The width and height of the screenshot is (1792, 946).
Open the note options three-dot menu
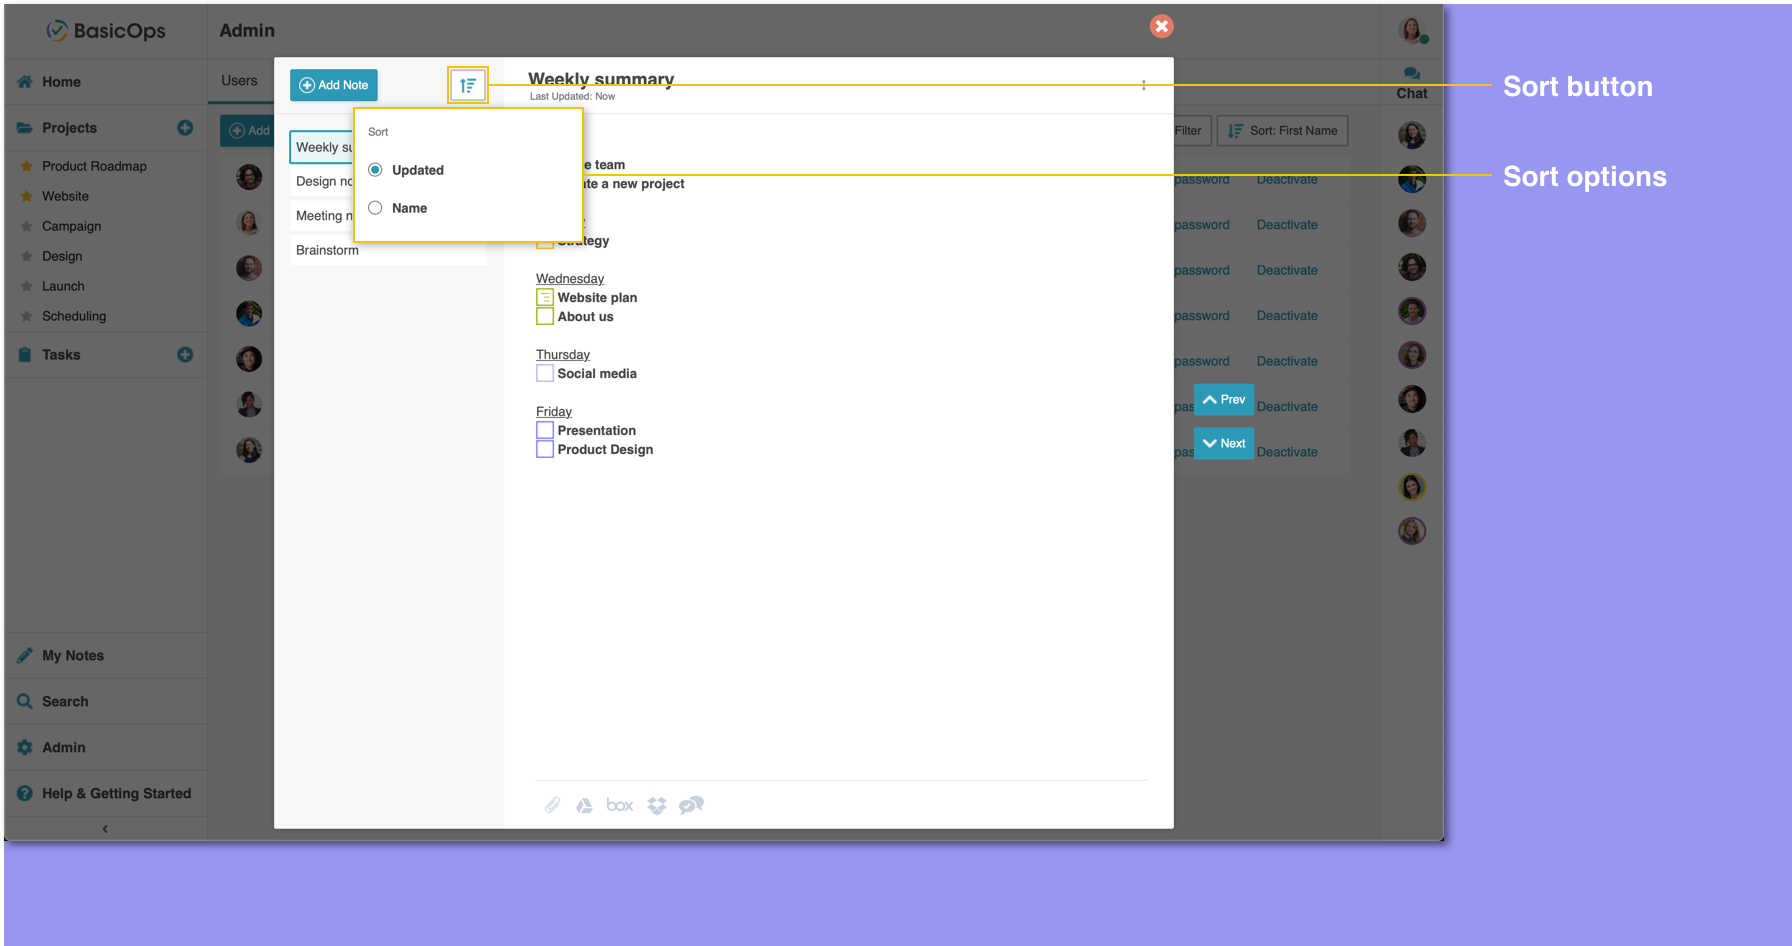[x=1144, y=85]
